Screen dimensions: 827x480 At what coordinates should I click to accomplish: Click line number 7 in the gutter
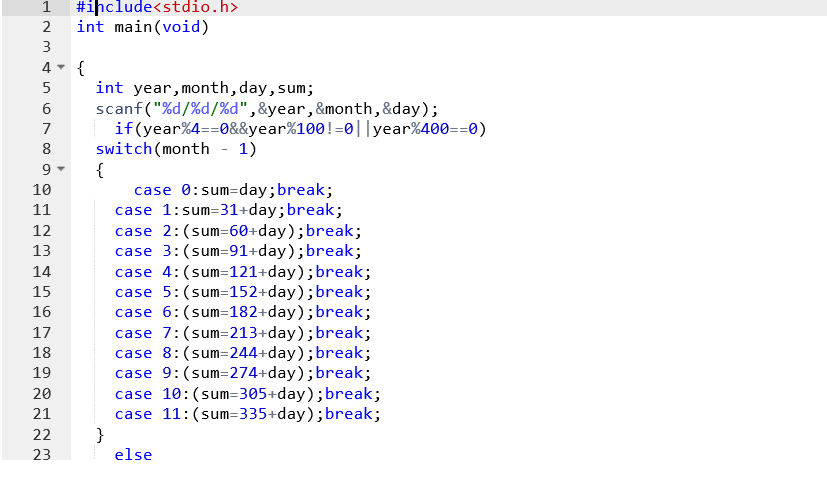[46, 129]
